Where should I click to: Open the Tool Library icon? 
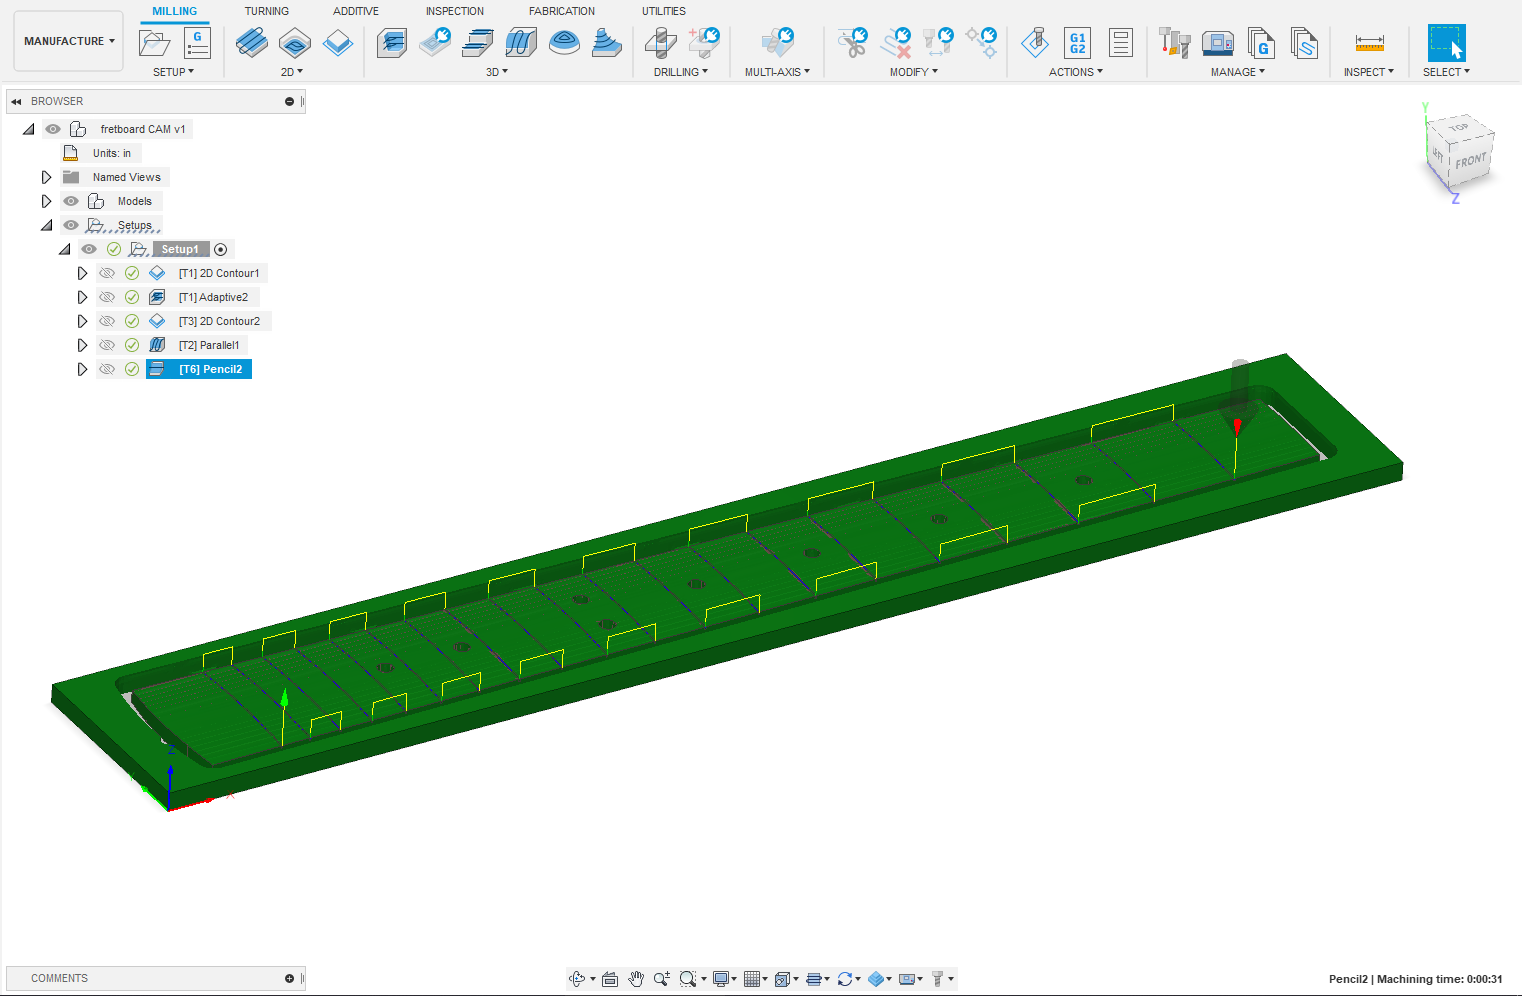pos(1174,43)
